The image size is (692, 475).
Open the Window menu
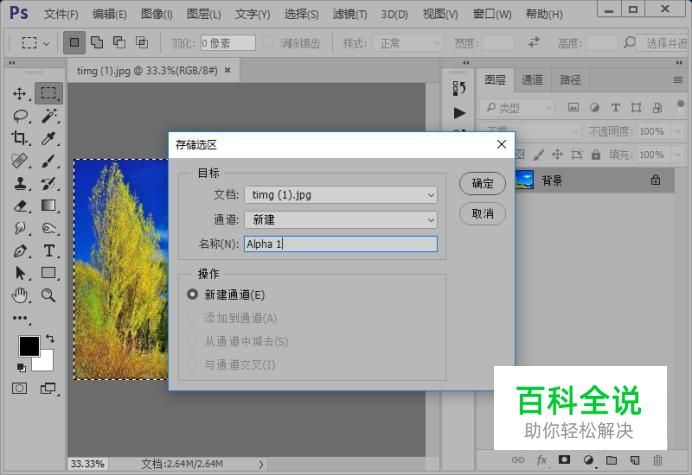click(492, 14)
